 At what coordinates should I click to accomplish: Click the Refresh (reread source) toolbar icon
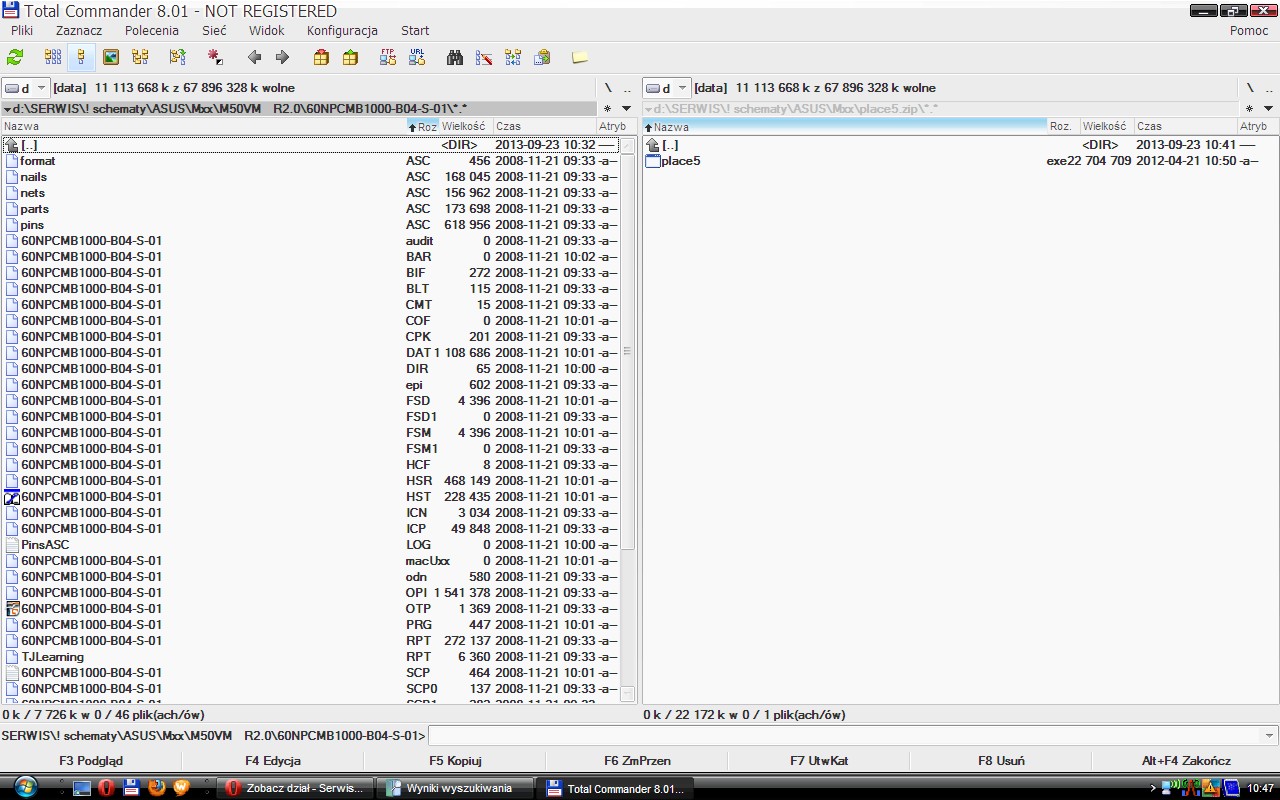click(x=15, y=58)
